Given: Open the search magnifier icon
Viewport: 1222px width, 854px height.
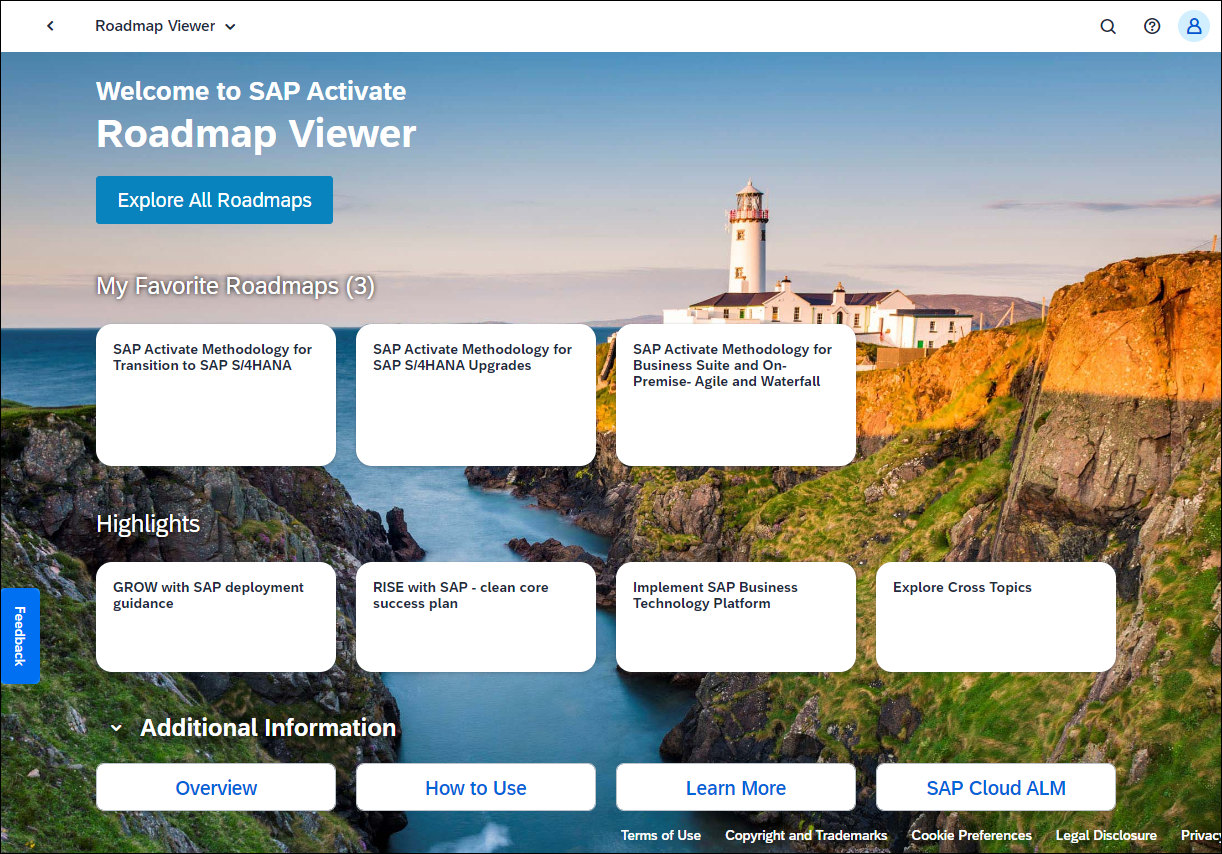Looking at the screenshot, I should 1108,27.
